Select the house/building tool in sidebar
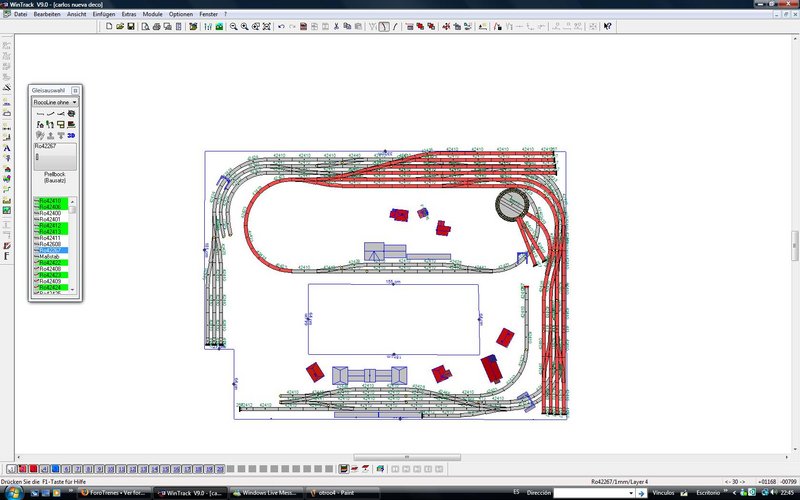This screenshot has width=800, height=500. pyautogui.click(x=7, y=168)
